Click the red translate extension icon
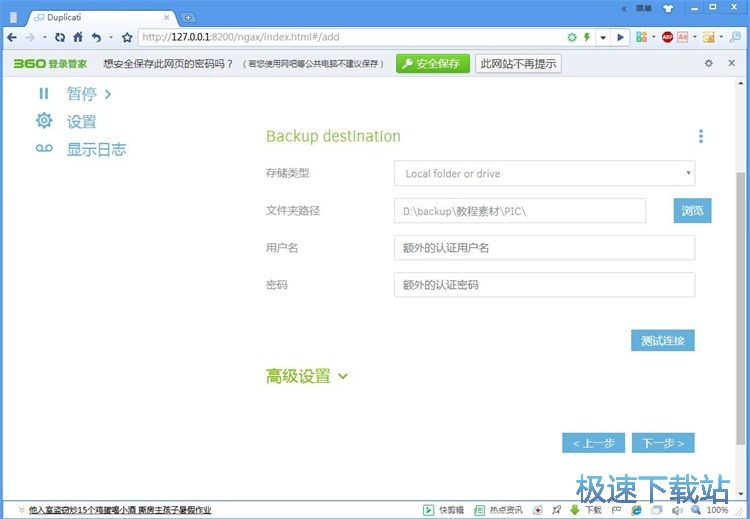The height and width of the screenshot is (519, 750). point(683,37)
